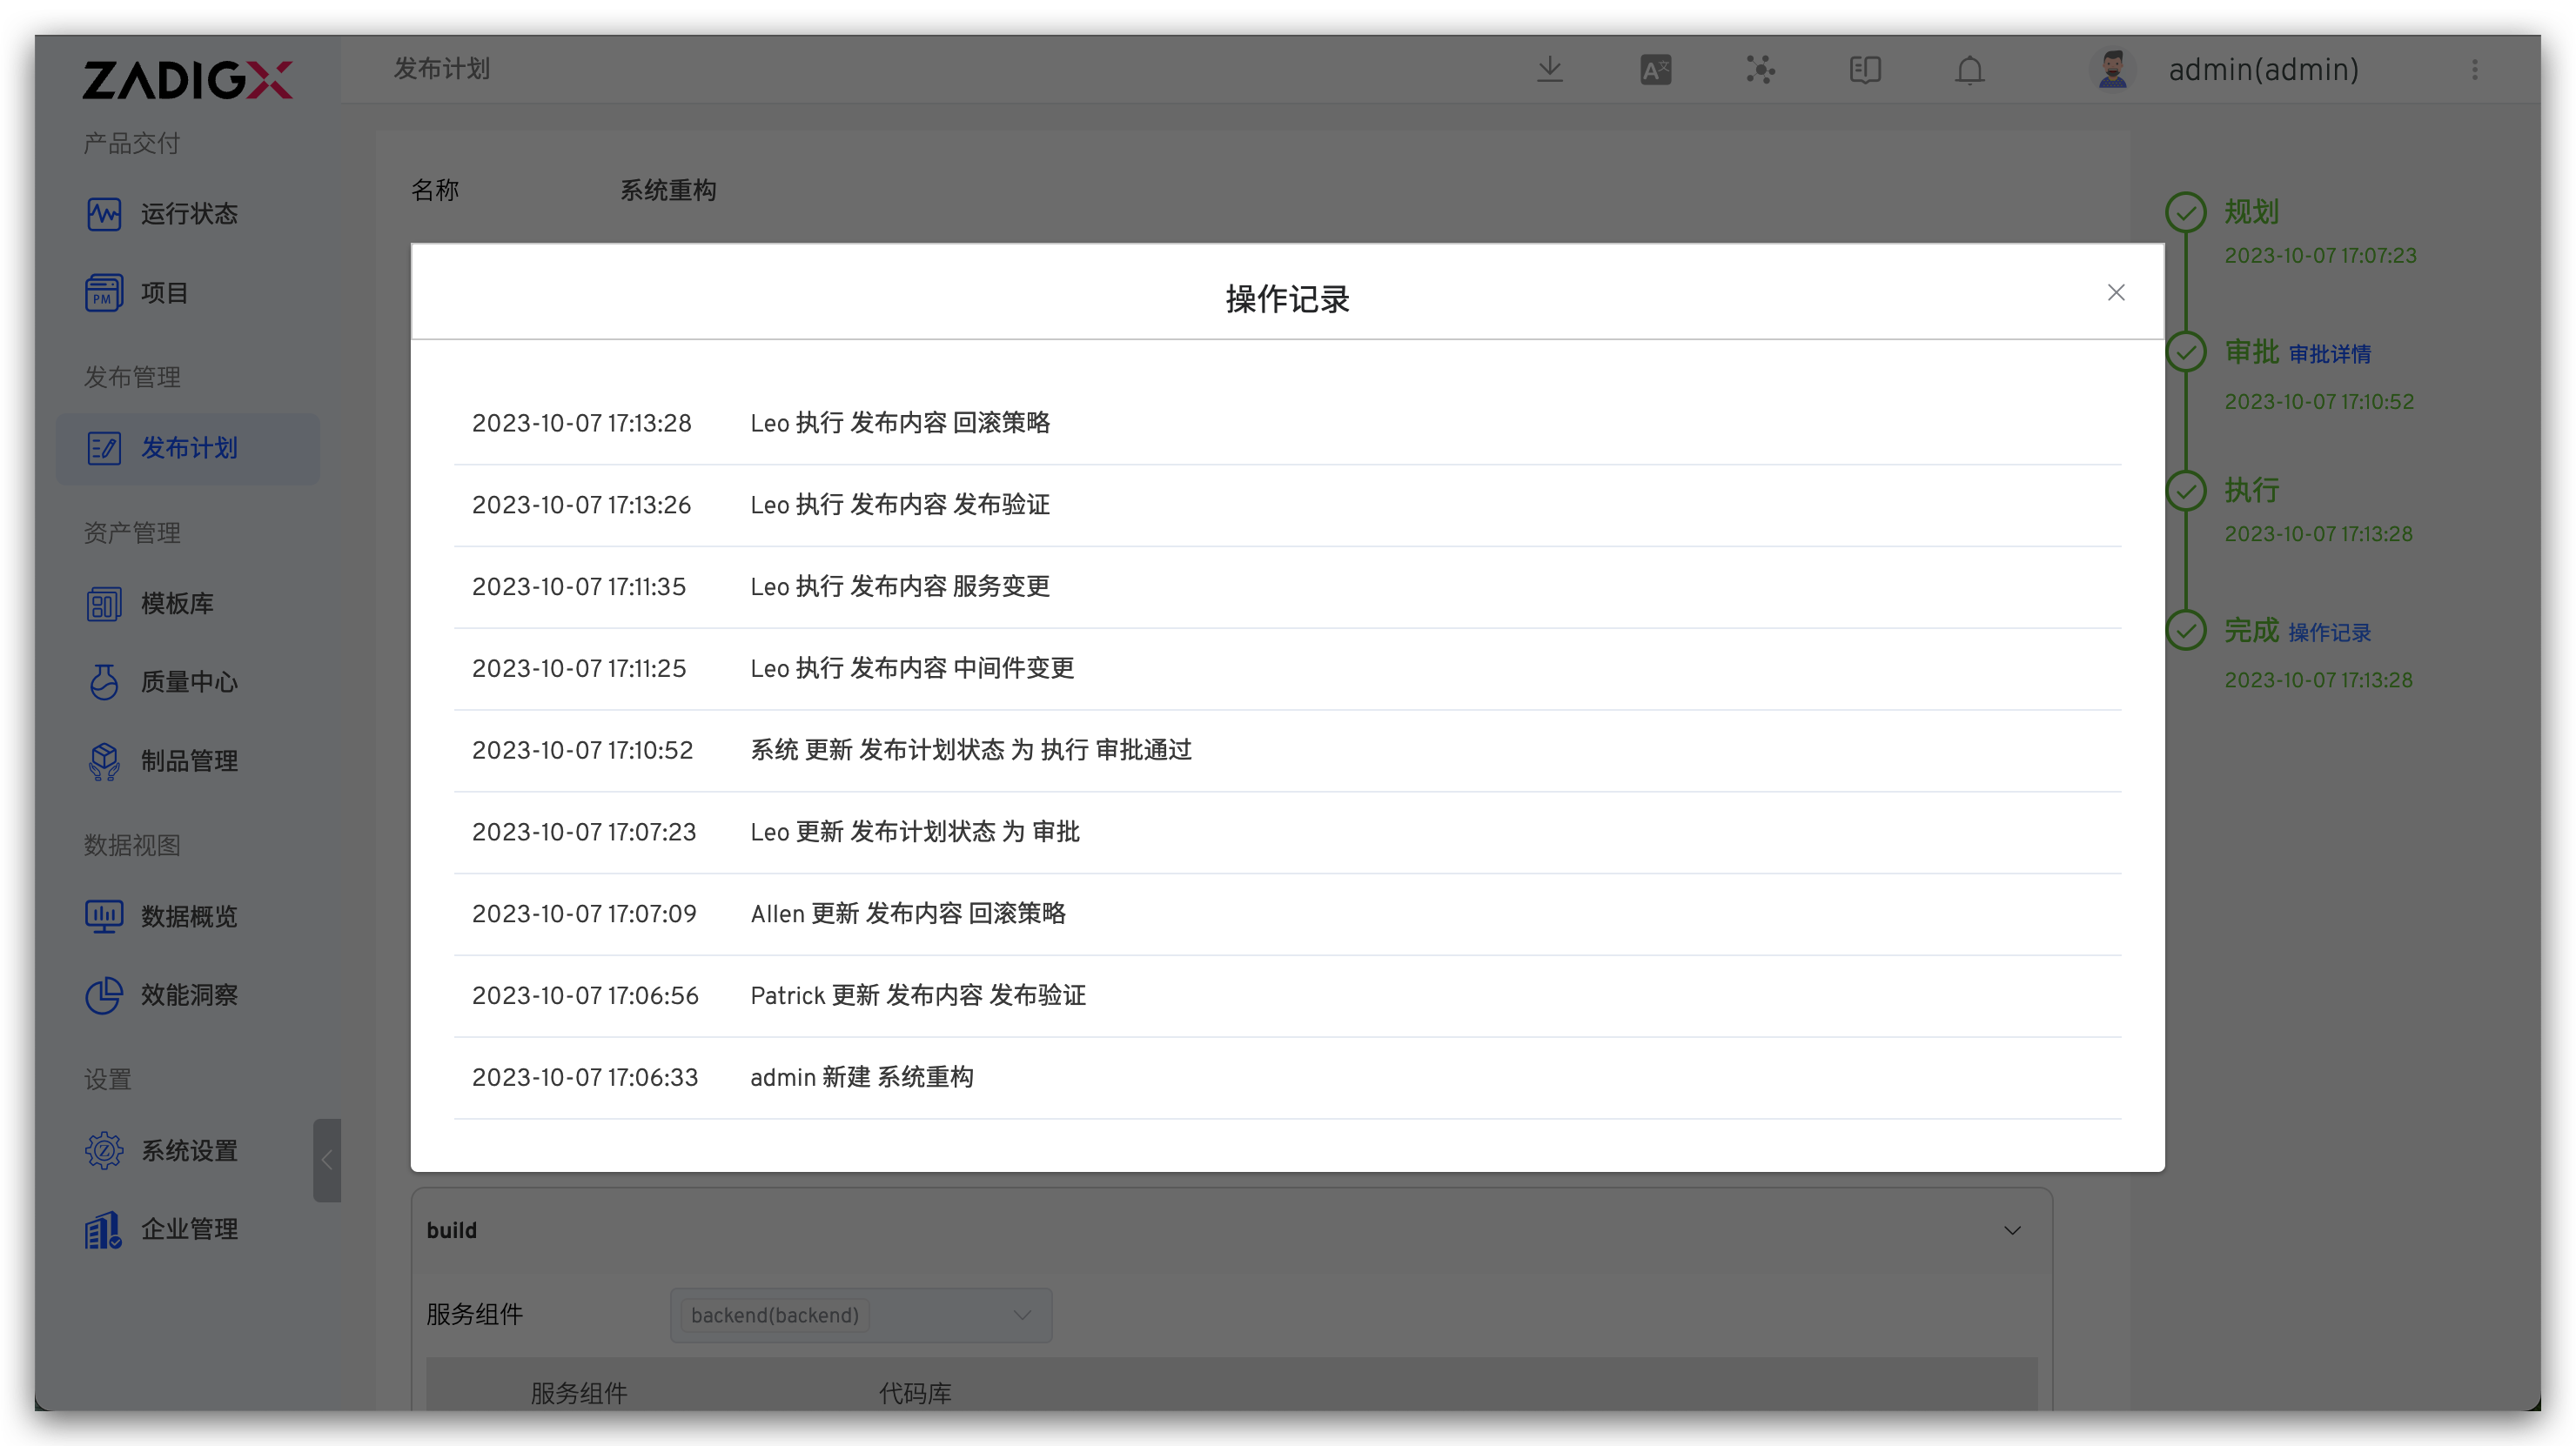
Task: Open the notification bell
Action: point(1969,70)
